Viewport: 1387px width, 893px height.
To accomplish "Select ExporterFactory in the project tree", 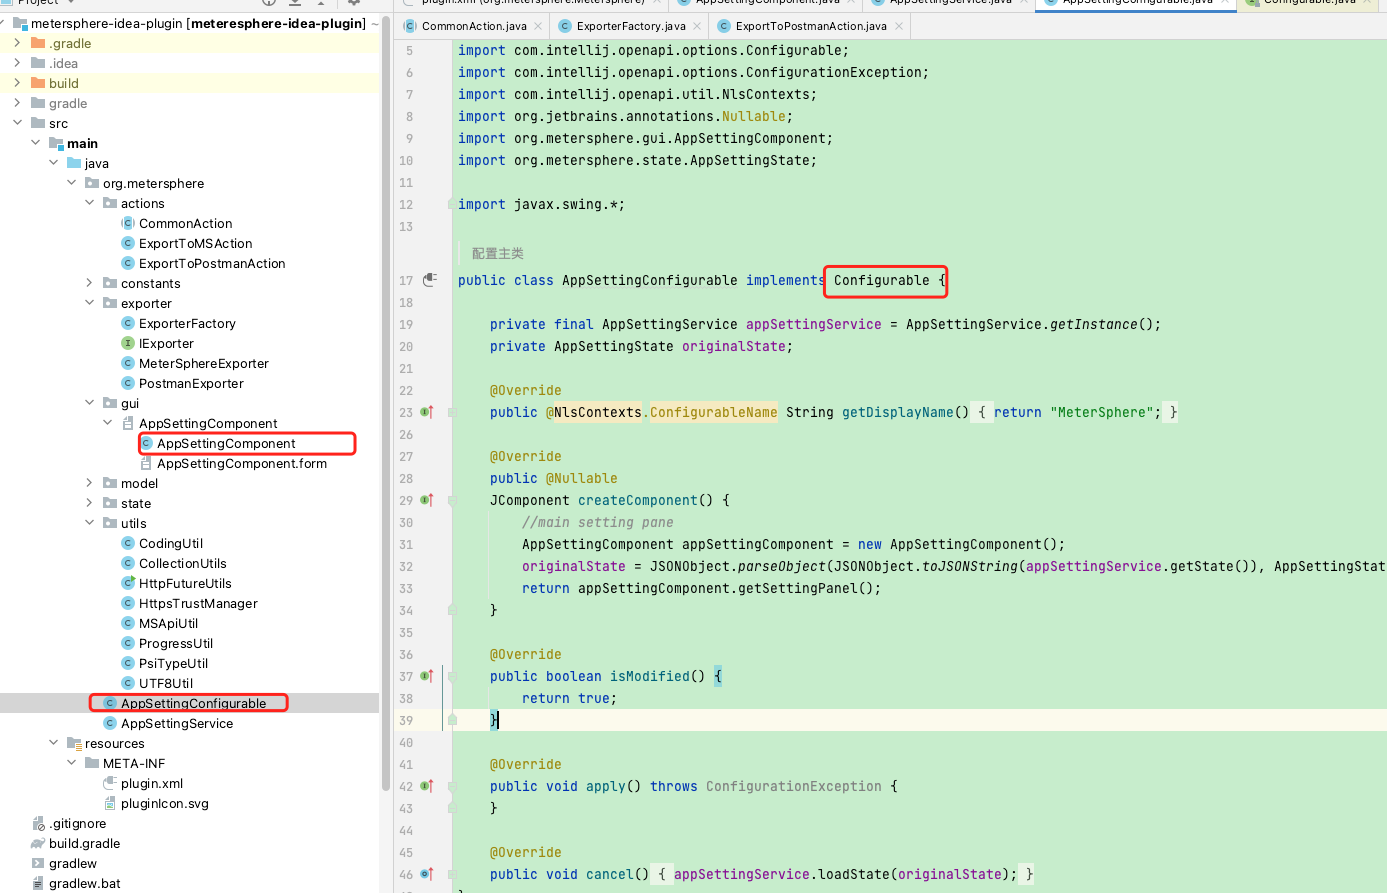I will [187, 323].
